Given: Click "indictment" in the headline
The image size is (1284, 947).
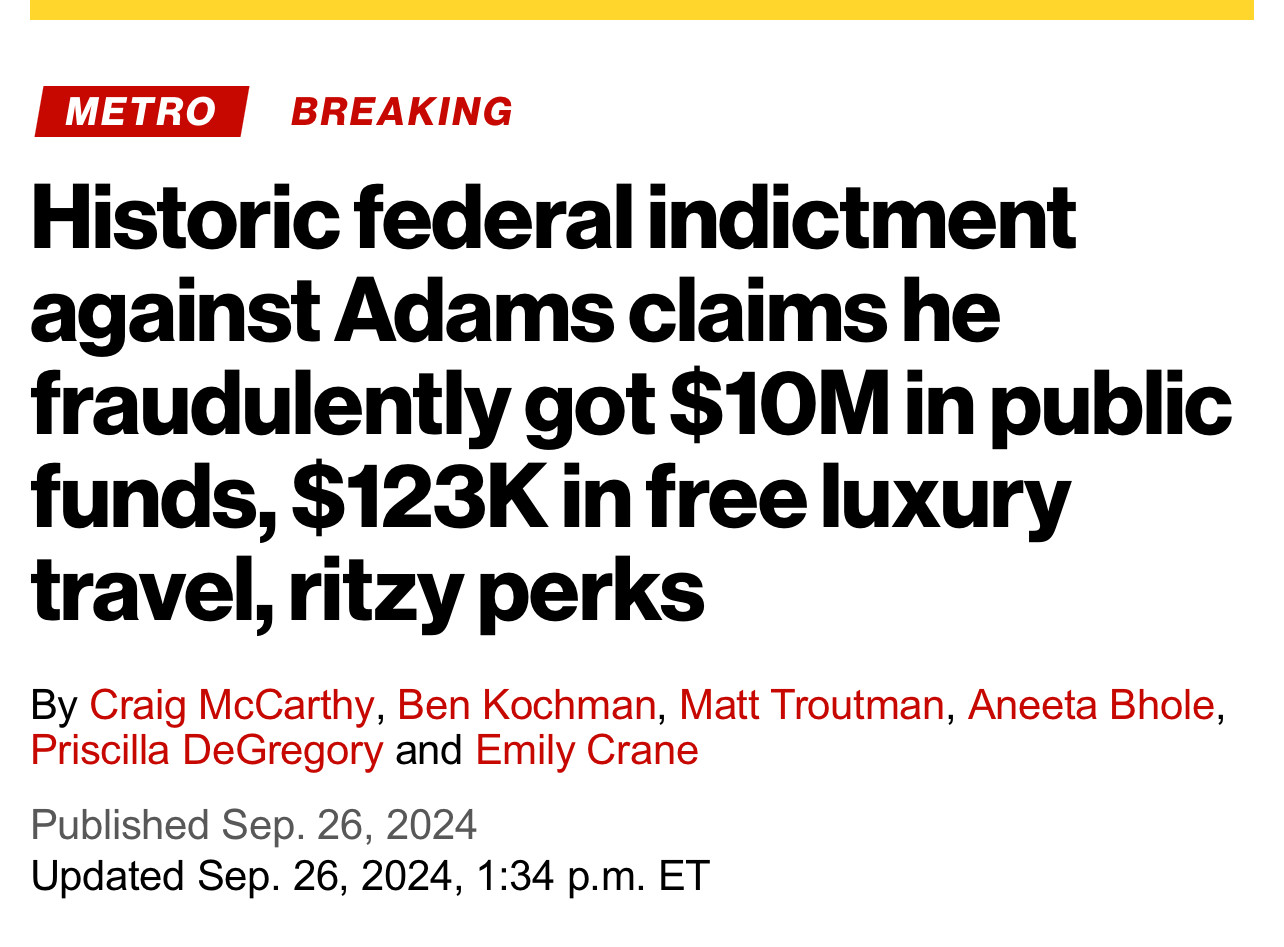Looking at the screenshot, I should coord(860,217).
